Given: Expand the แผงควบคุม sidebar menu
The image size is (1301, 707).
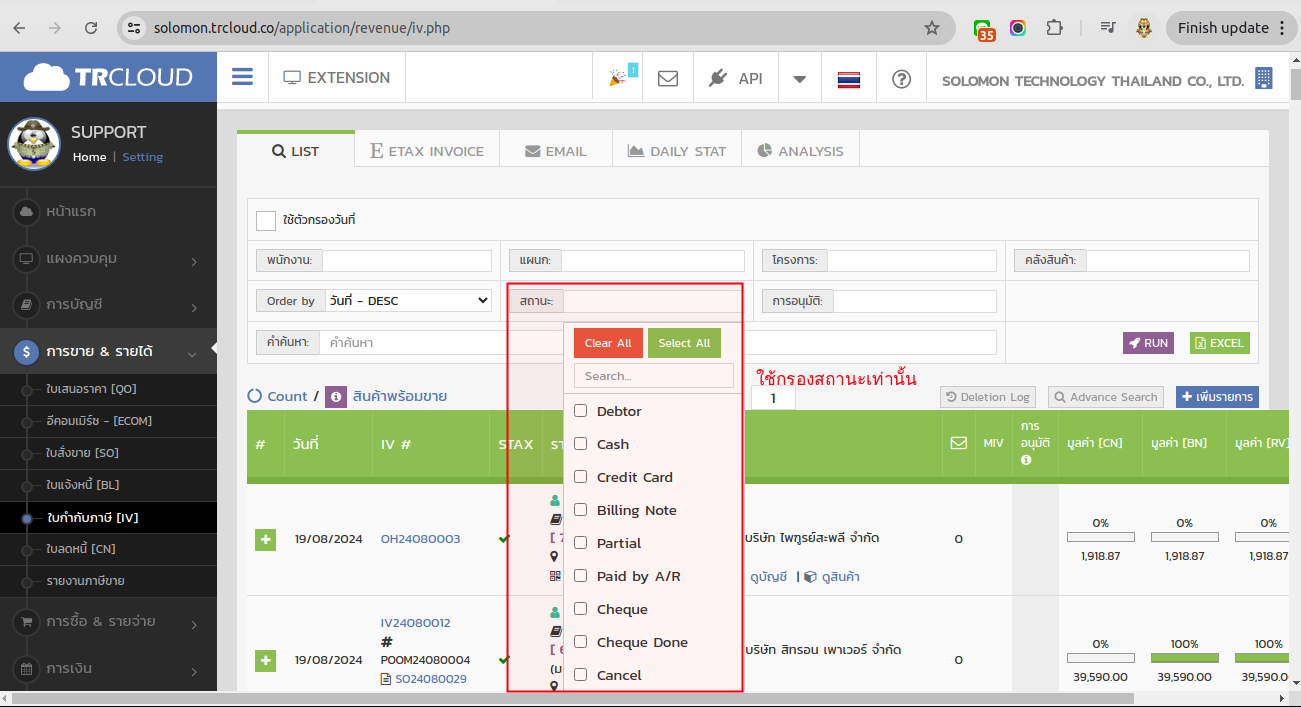Looking at the screenshot, I should click(x=108, y=260).
